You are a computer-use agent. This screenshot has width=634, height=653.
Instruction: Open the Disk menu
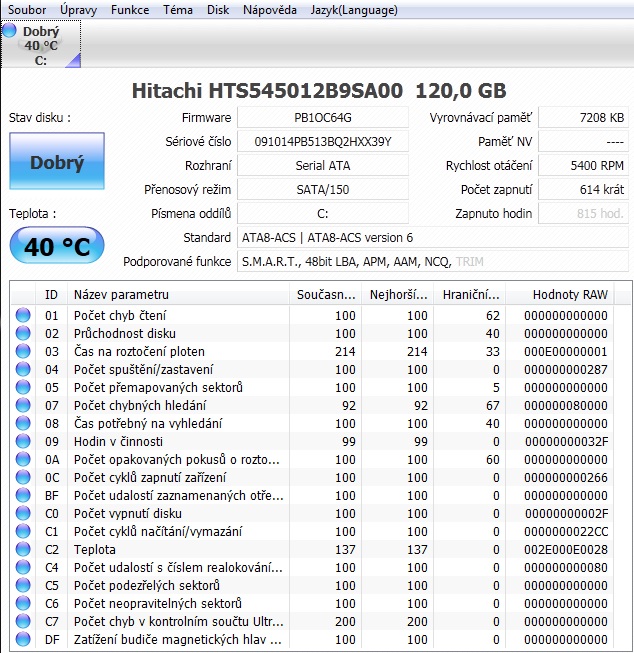click(x=218, y=10)
